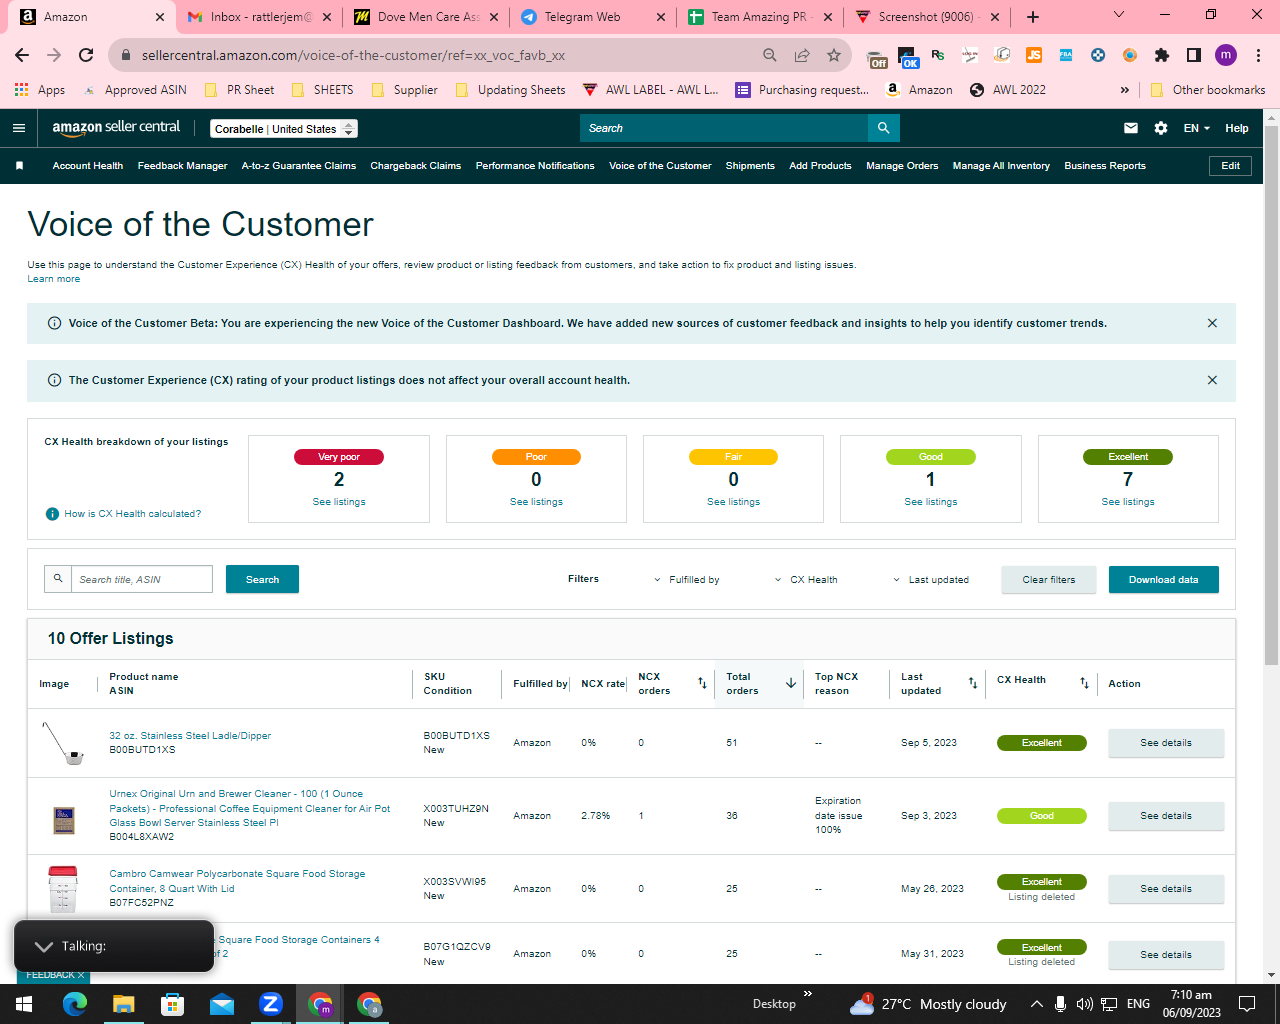Click the Edit favorites bar button
The width and height of the screenshot is (1280, 1024).
pos(1231,166)
